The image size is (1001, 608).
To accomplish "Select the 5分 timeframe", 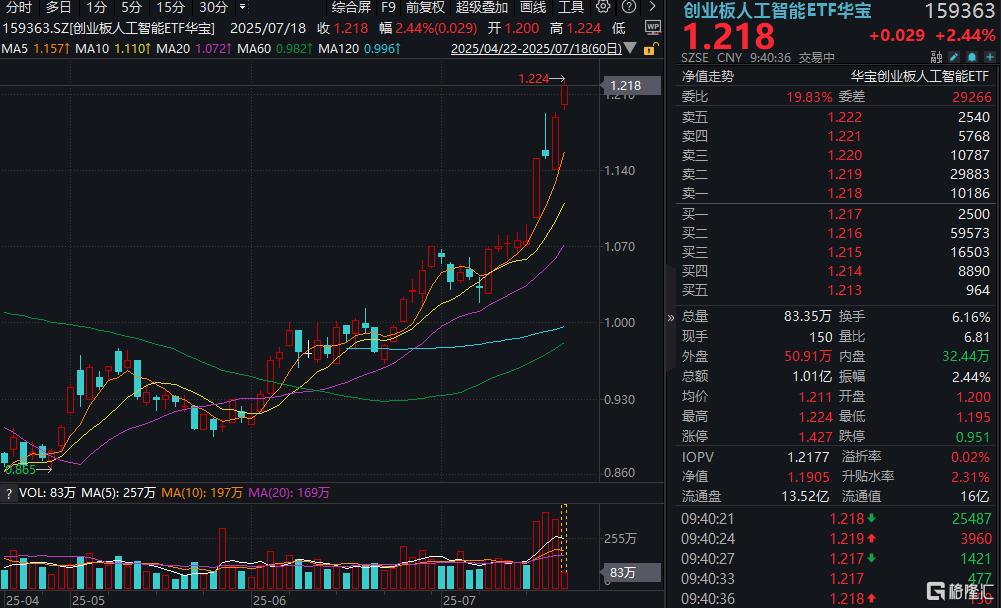I will point(132,7).
